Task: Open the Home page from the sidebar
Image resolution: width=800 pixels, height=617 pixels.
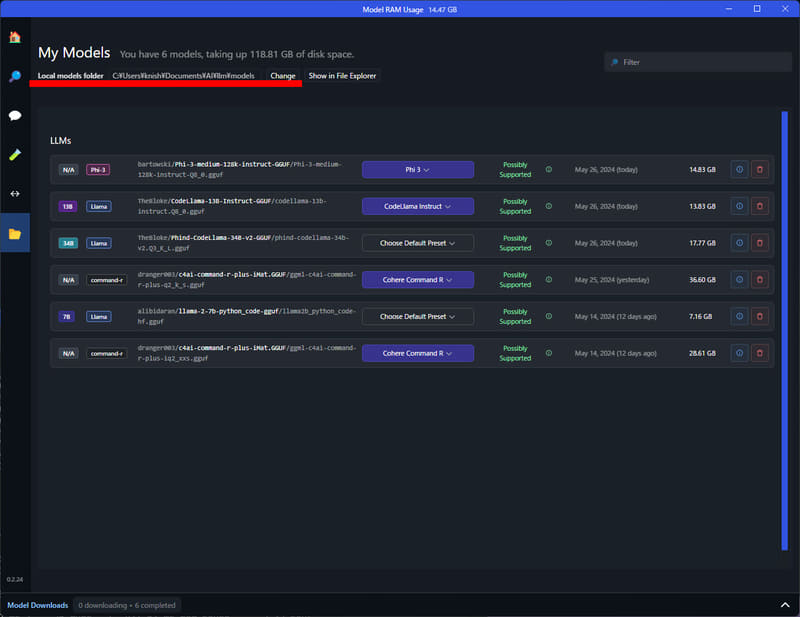Action: (x=14, y=36)
